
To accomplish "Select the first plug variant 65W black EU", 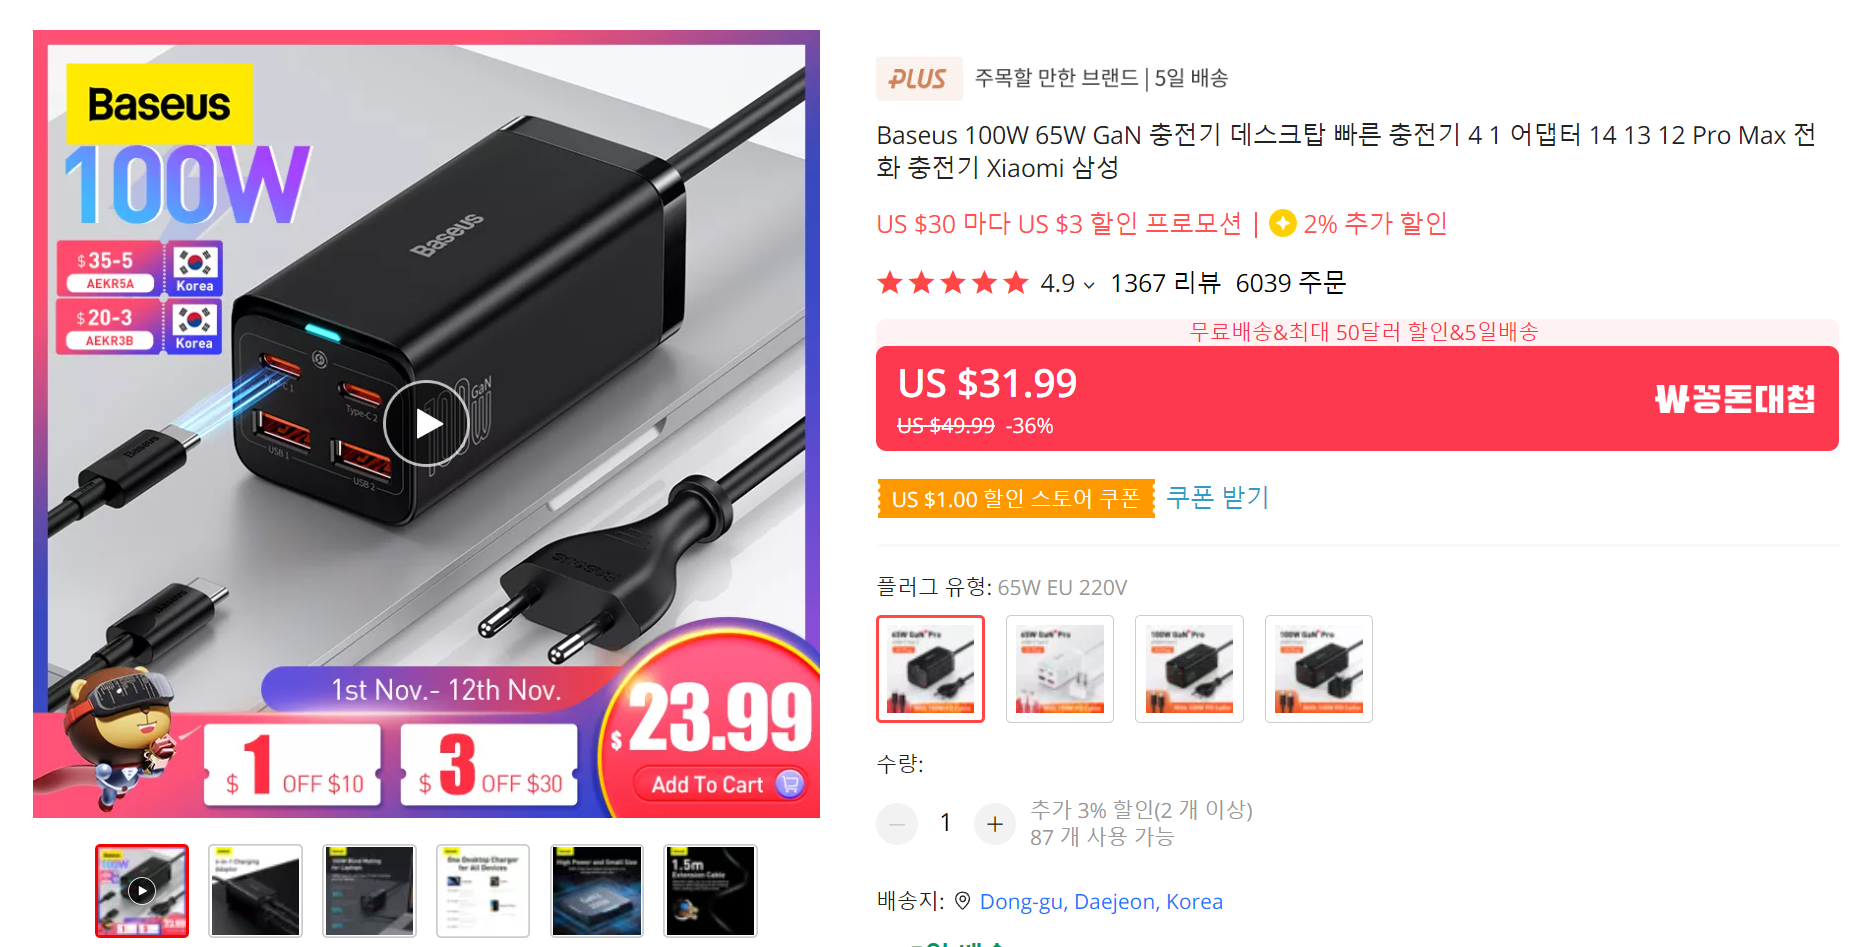I will tap(930, 669).
